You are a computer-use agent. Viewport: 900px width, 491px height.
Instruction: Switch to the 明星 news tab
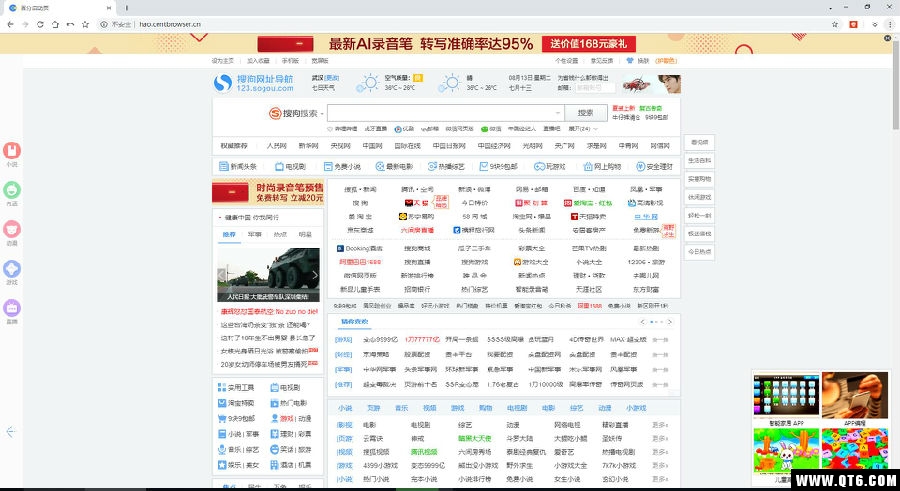(x=305, y=235)
